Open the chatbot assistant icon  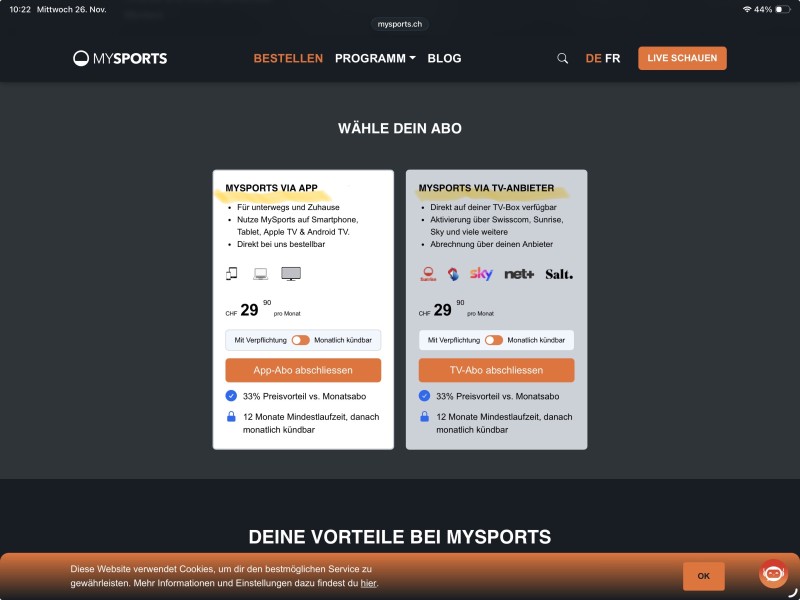click(x=773, y=573)
